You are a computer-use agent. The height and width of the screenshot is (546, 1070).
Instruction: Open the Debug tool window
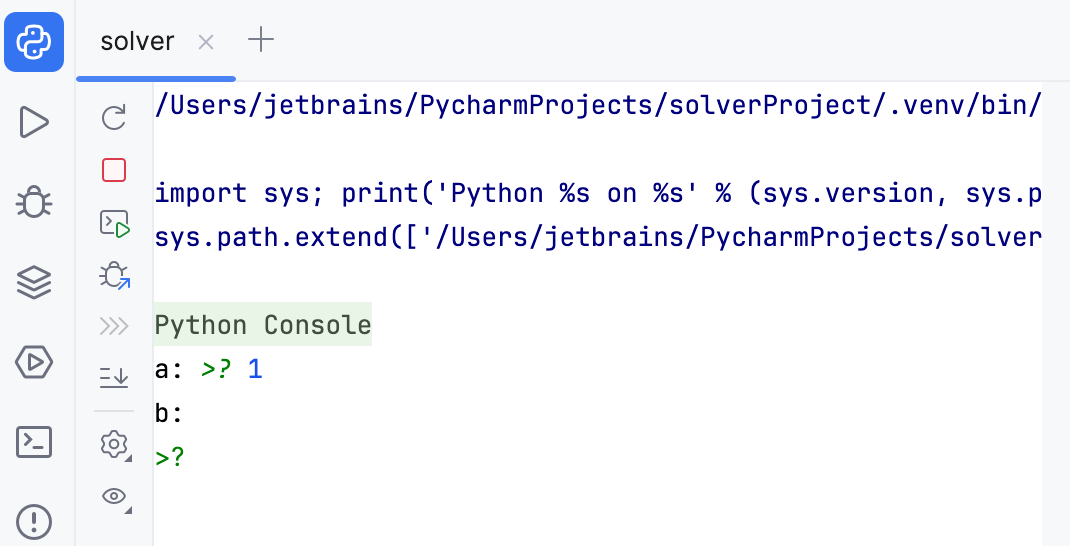click(x=34, y=203)
